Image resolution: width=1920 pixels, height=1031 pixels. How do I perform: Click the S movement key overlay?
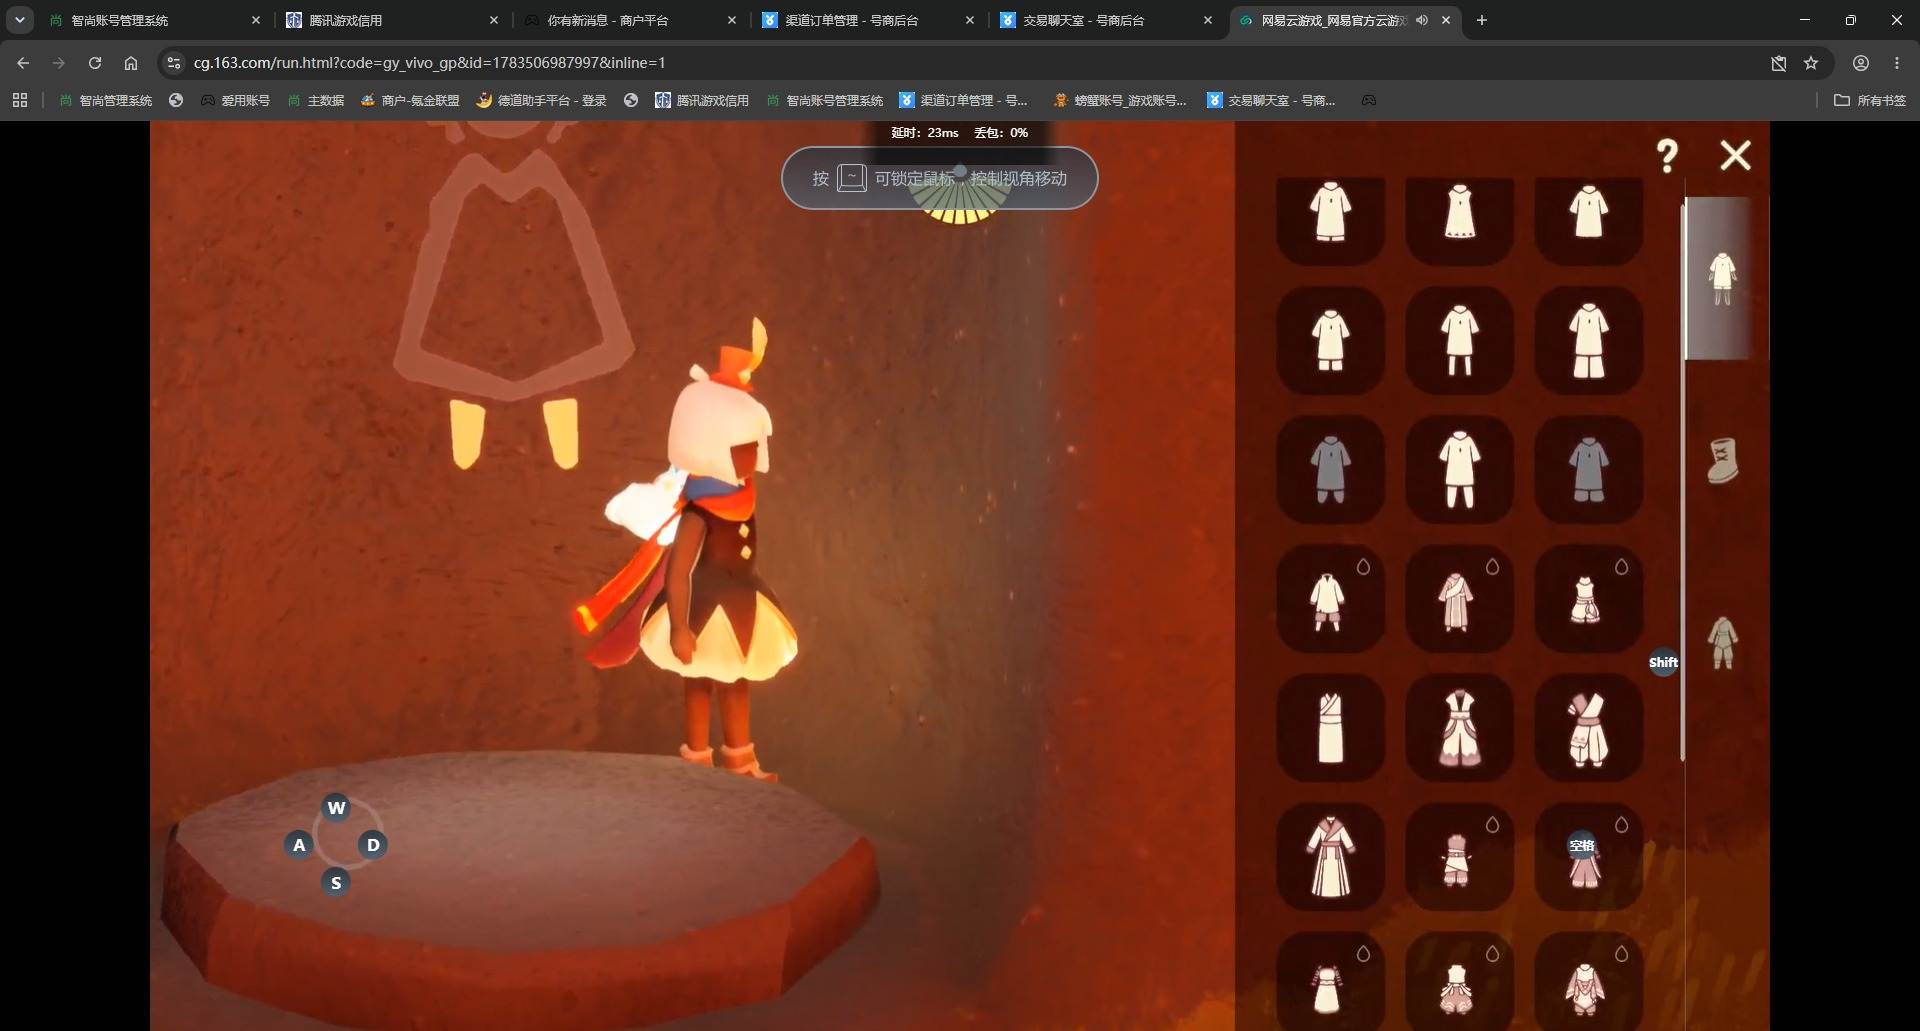pos(336,882)
